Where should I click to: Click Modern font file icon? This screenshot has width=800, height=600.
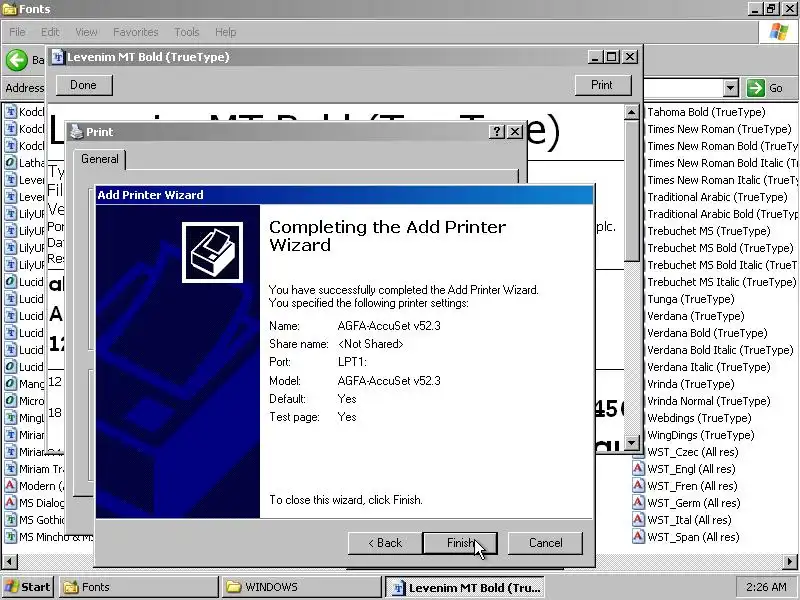[x=10, y=485]
